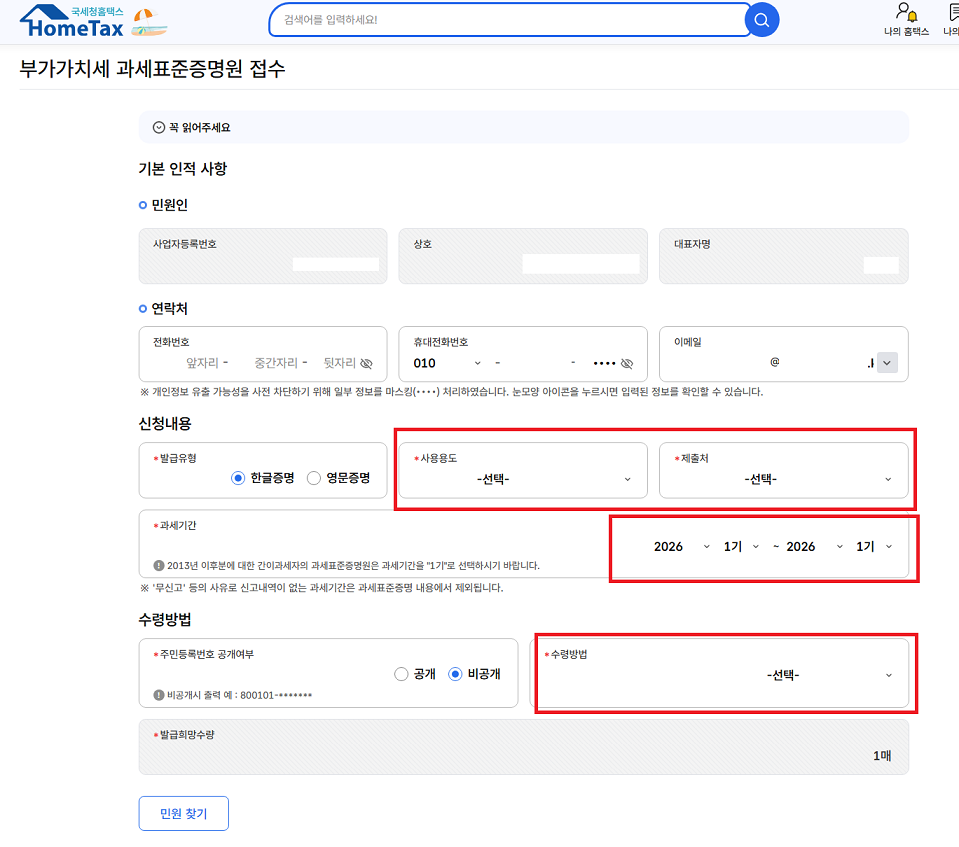Click the 민원 찾기 button

point(183,813)
